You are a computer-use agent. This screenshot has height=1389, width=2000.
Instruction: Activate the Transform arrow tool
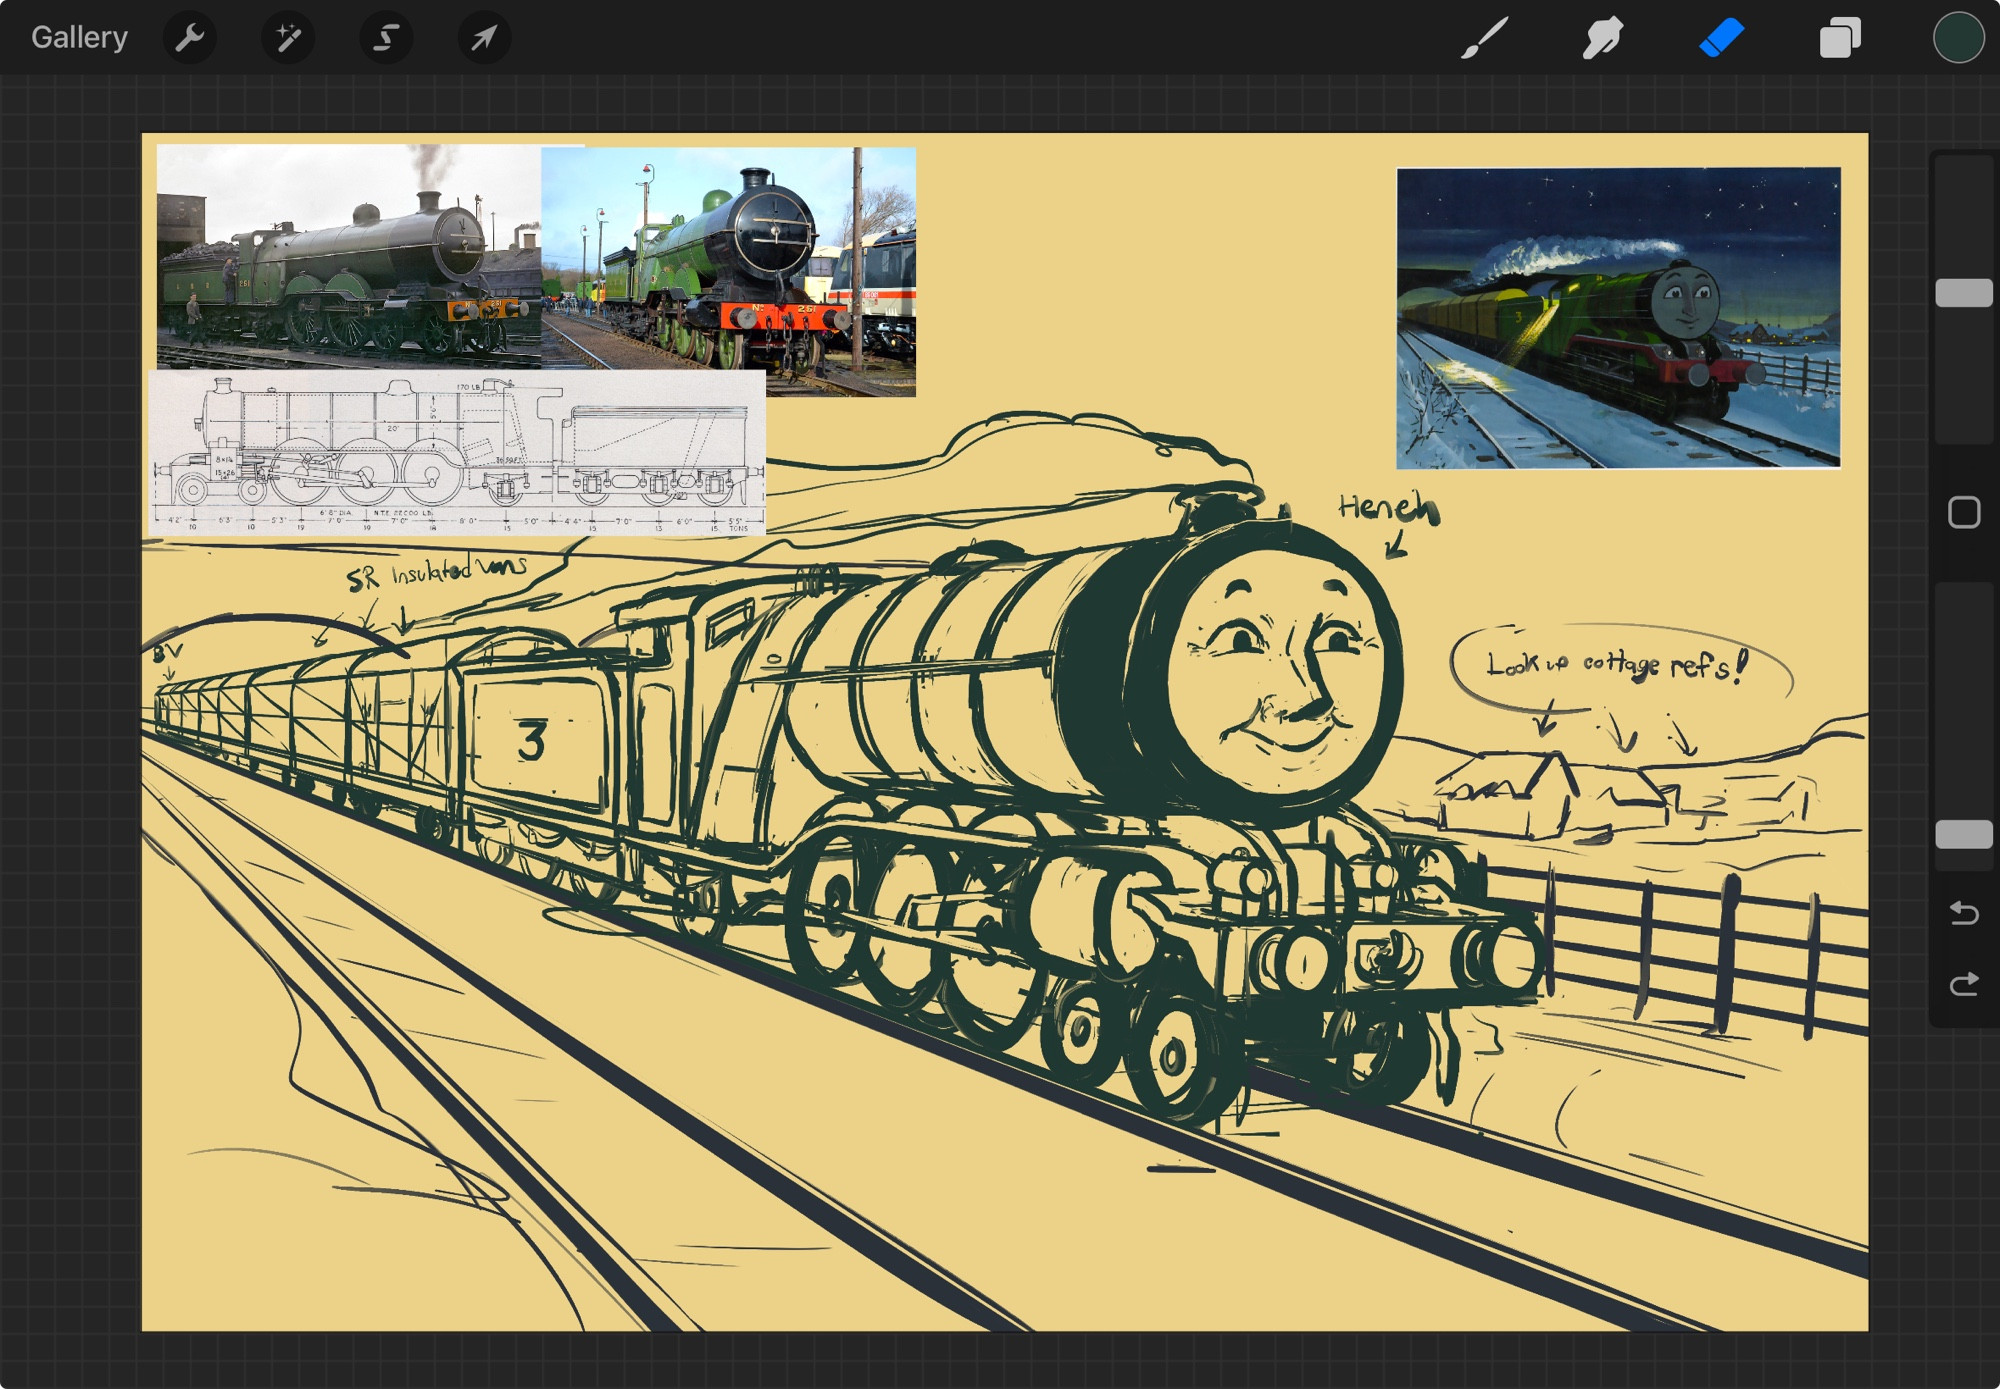pos(484,38)
